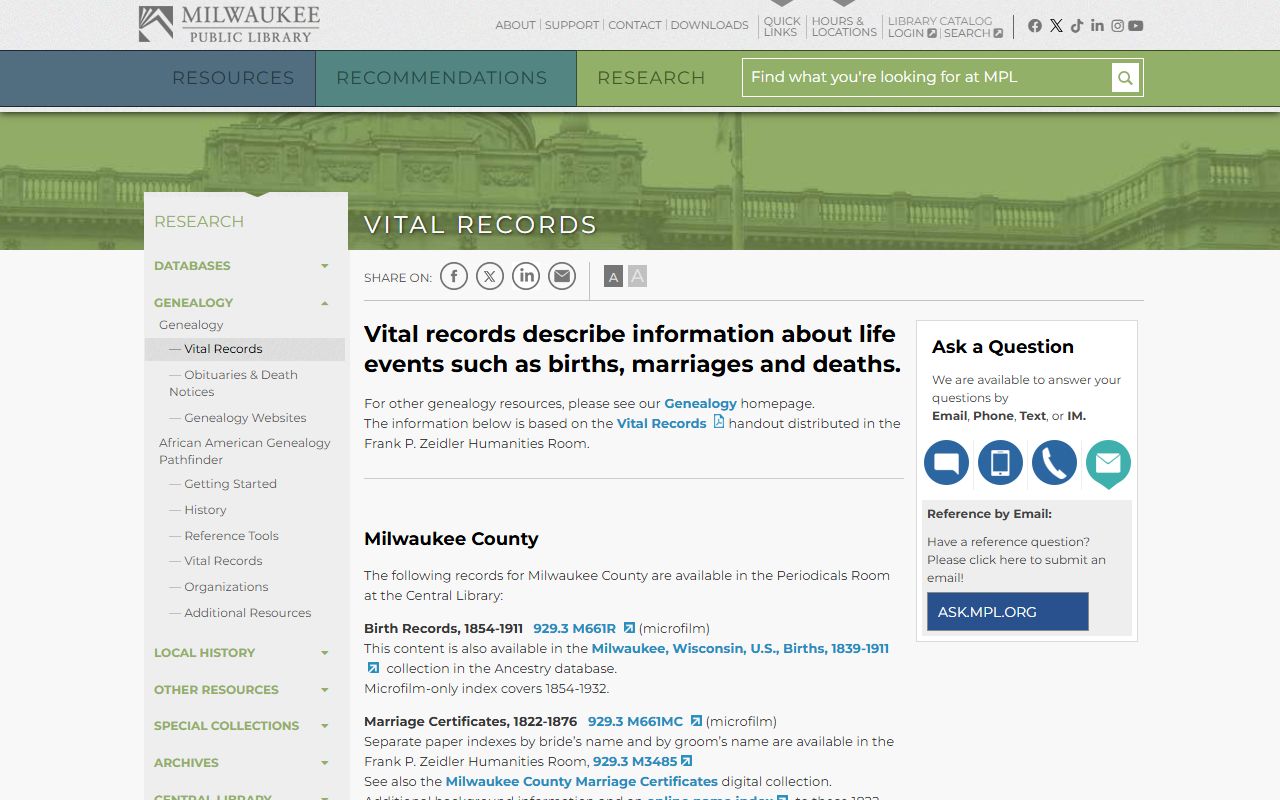Viewport: 1280px width, 800px height.
Task: Share this page by email
Action: pyautogui.click(x=562, y=276)
